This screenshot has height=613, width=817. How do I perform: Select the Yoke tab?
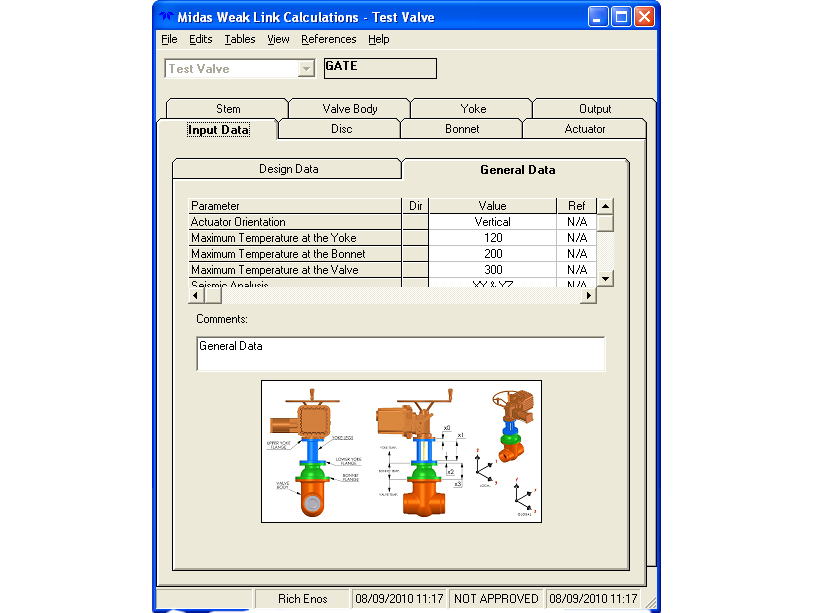[473, 109]
